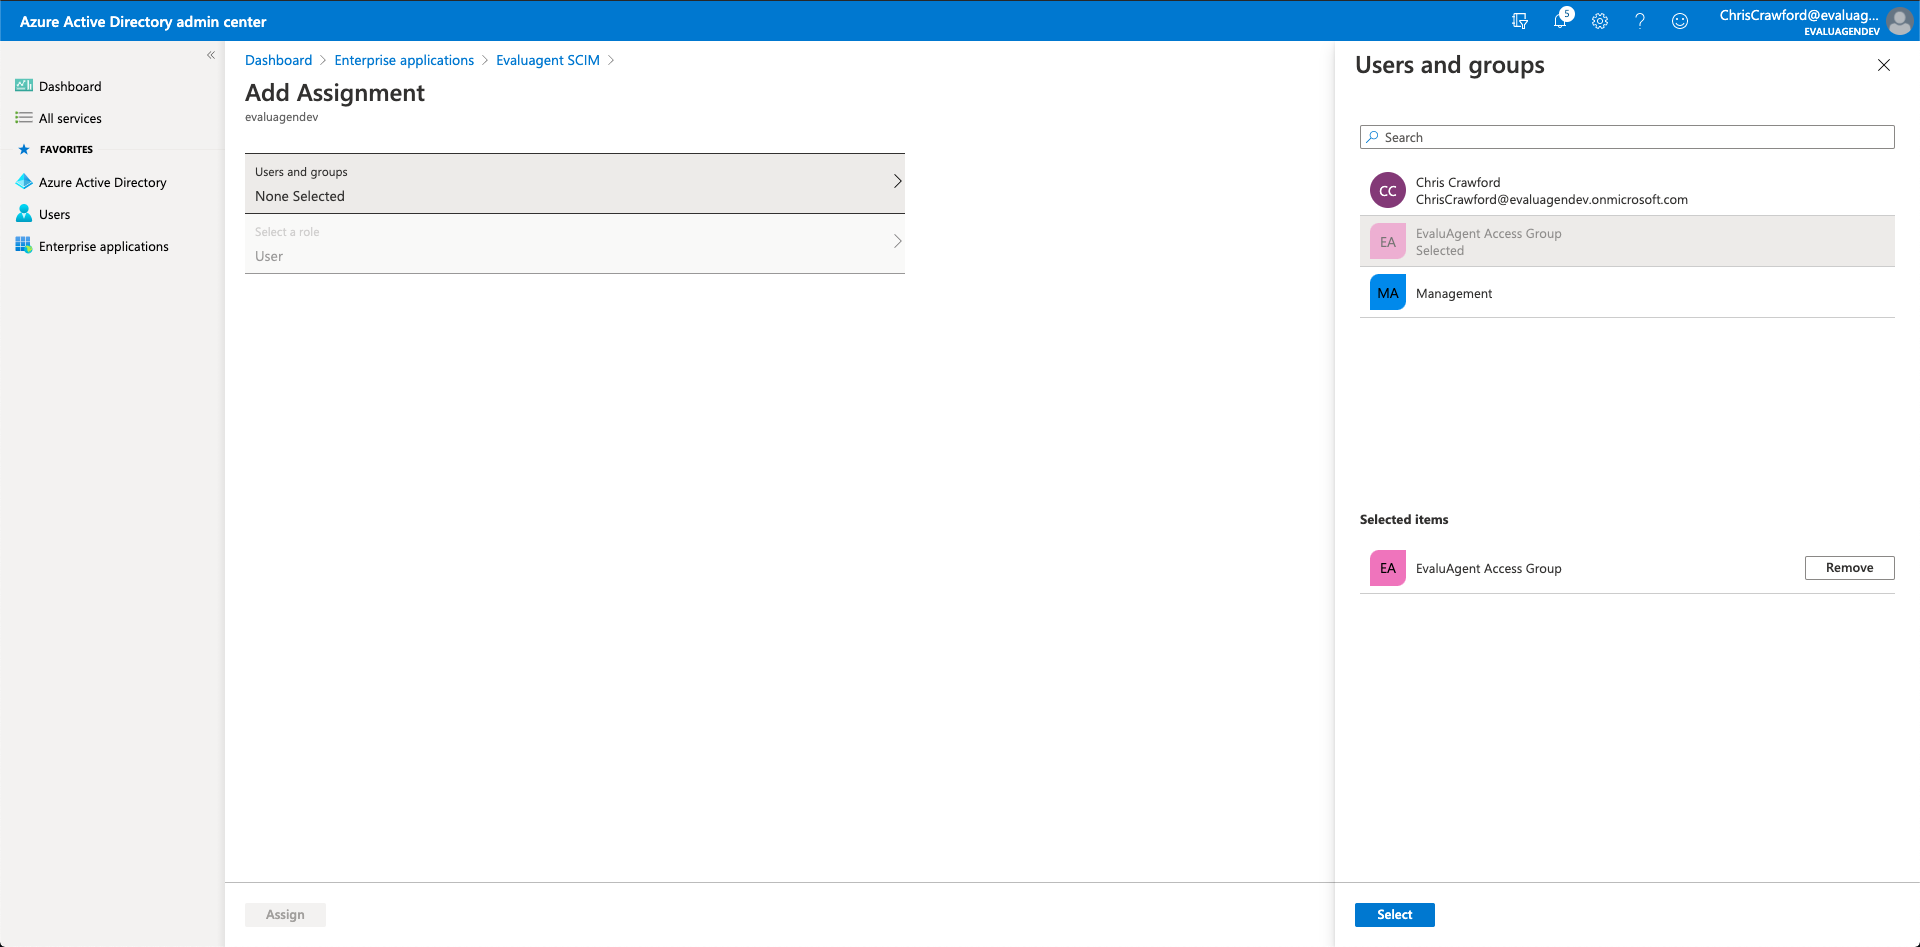Click the CC avatar for Chris Crawford
The width and height of the screenshot is (1920, 947).
click(x=1388, y=190)
